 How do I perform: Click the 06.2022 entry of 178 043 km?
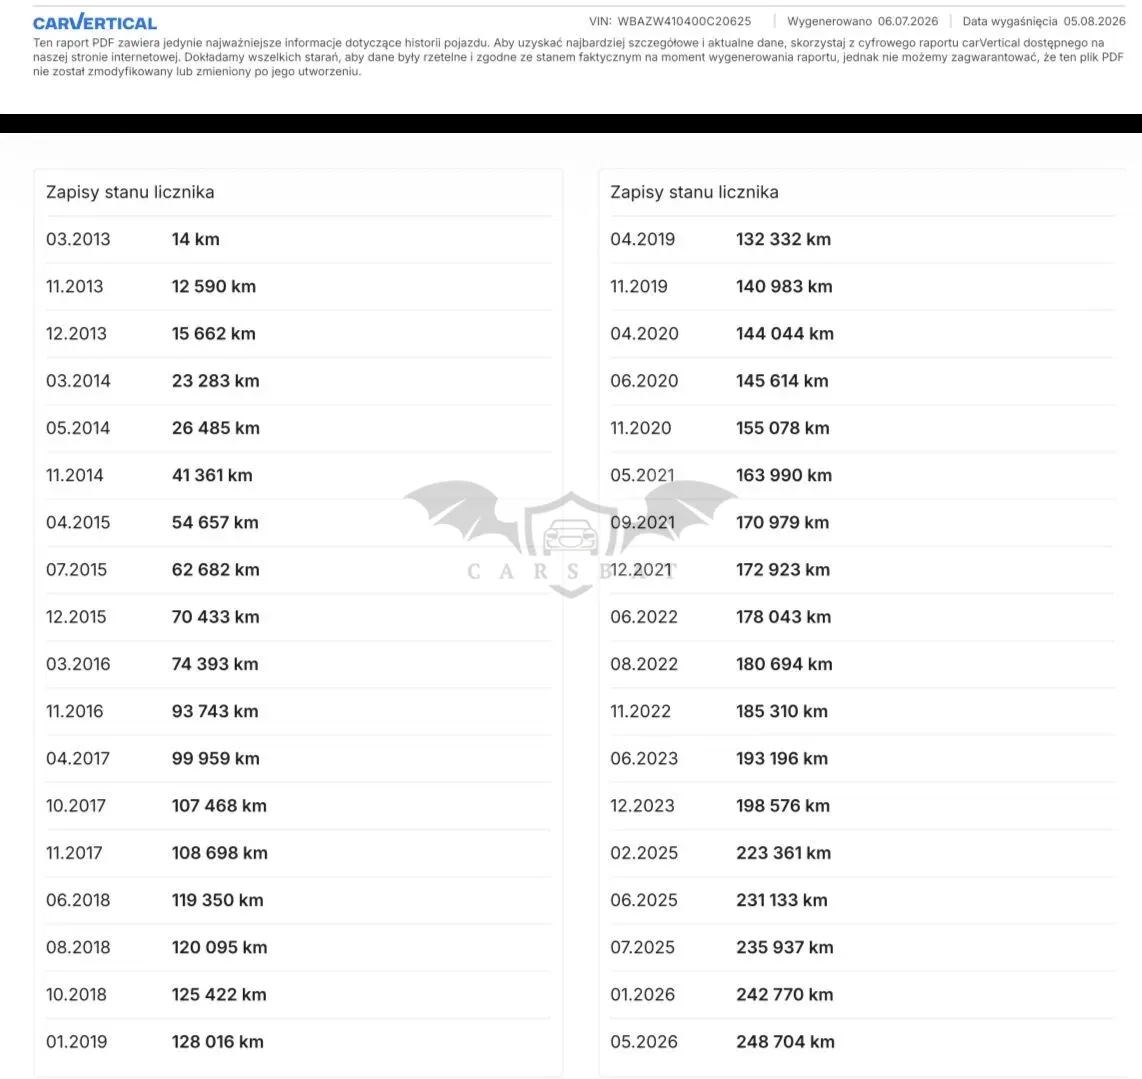(x=862, y=616)
